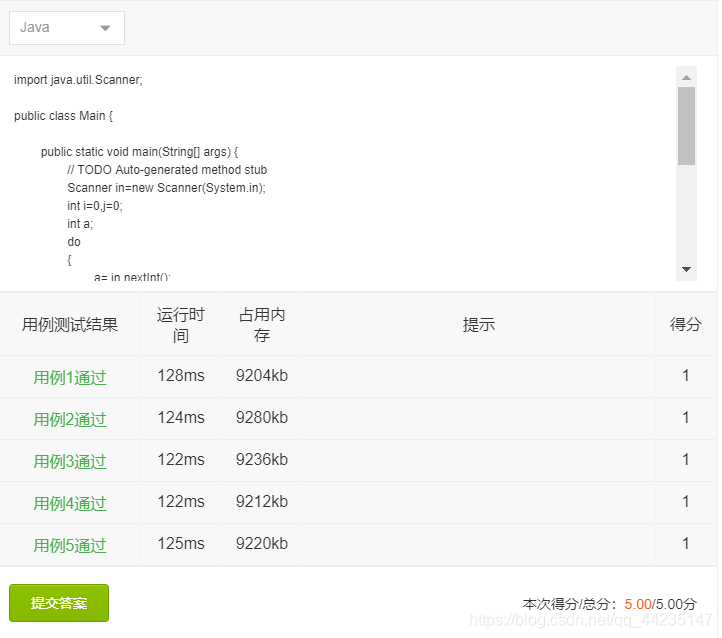Click the import java.util.Scanner code line
Screen dimensions: 722x638
tap(78, 80)
